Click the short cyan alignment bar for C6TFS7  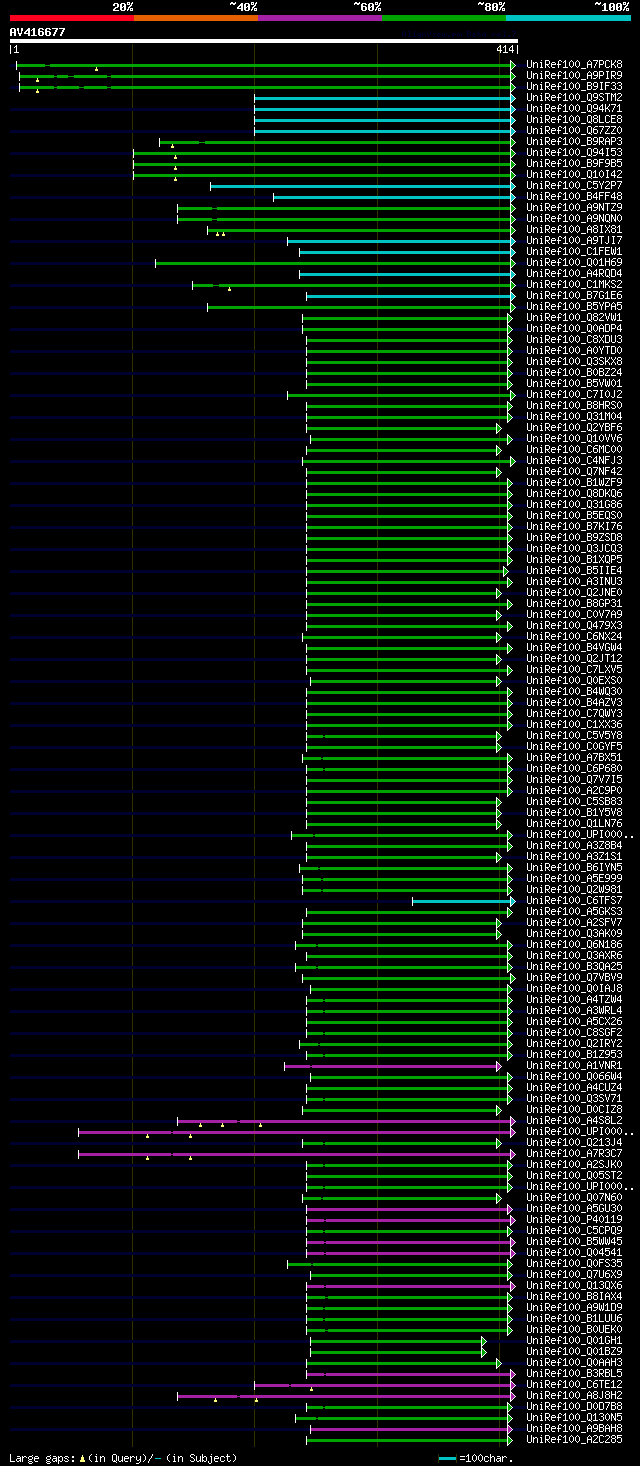(x=463, y=900)
